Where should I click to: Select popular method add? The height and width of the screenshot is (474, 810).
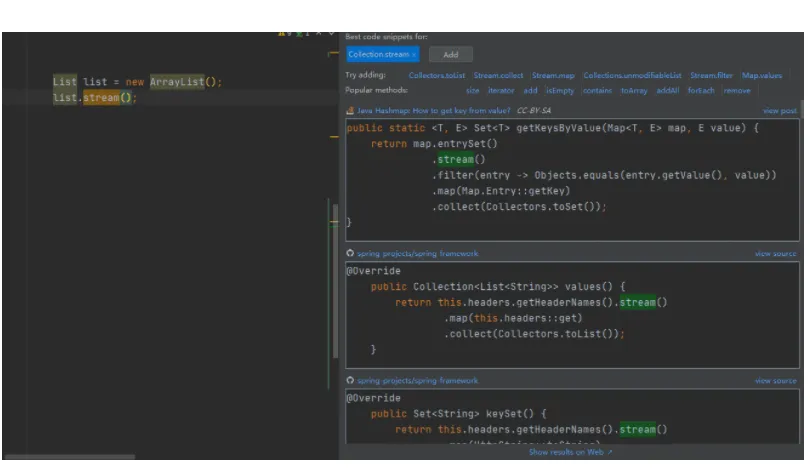[530, 90]
